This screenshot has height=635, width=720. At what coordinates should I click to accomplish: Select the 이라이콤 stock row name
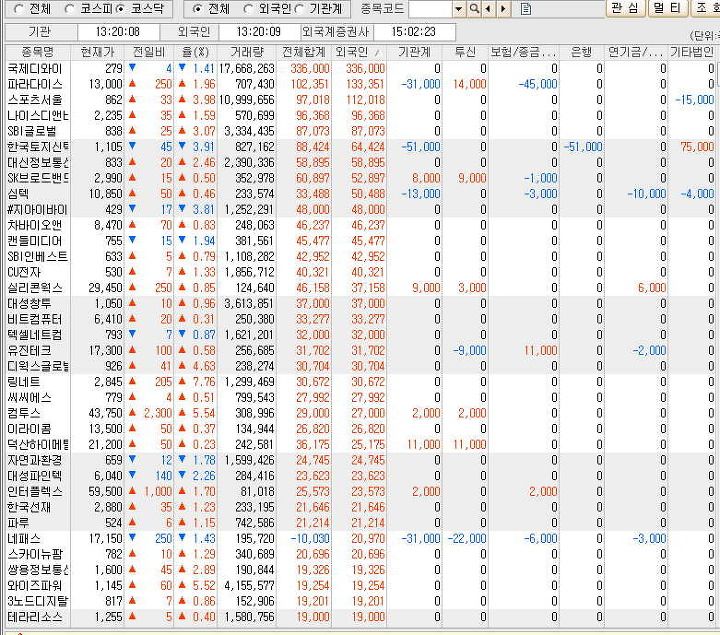(29, 429)
